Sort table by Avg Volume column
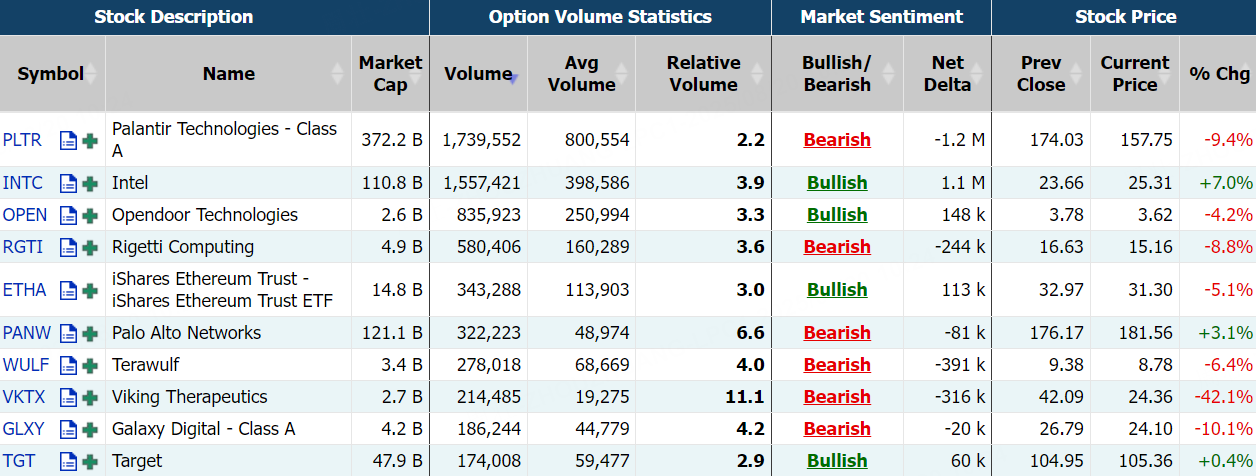1256x476 pixels. pyautogui.click(x=582, y=74)
